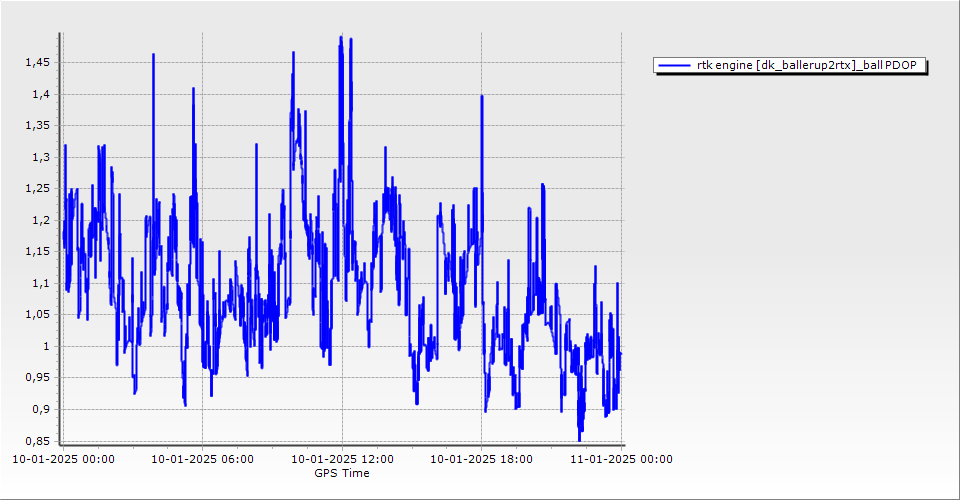Click the '10-01-2025 12:00' x-axis label
Screen dimensions: 960x500
point(342,459)
